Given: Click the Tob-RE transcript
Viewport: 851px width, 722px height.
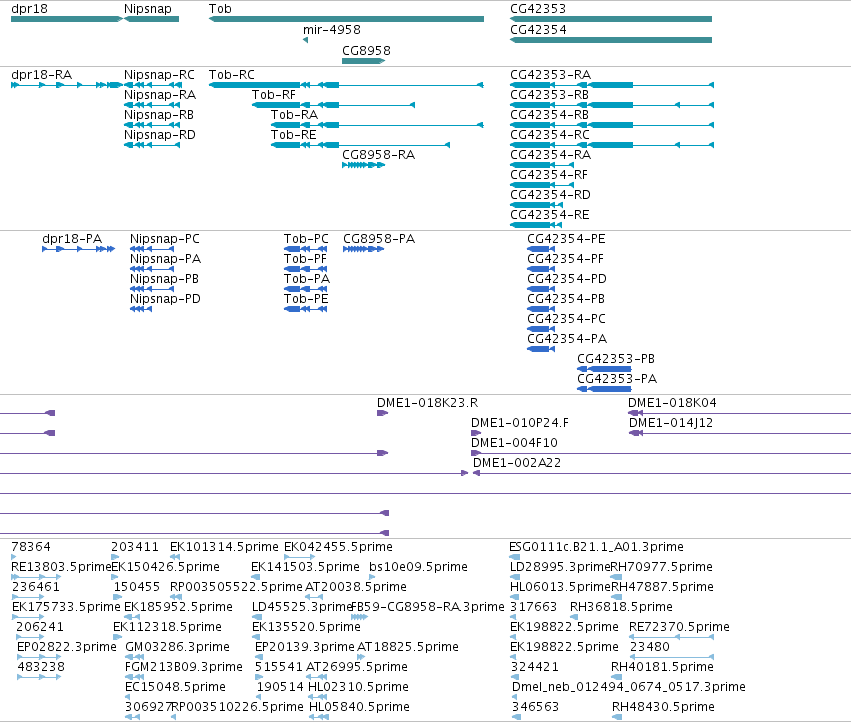Looking at the screenshot, I should pos(360,145).
